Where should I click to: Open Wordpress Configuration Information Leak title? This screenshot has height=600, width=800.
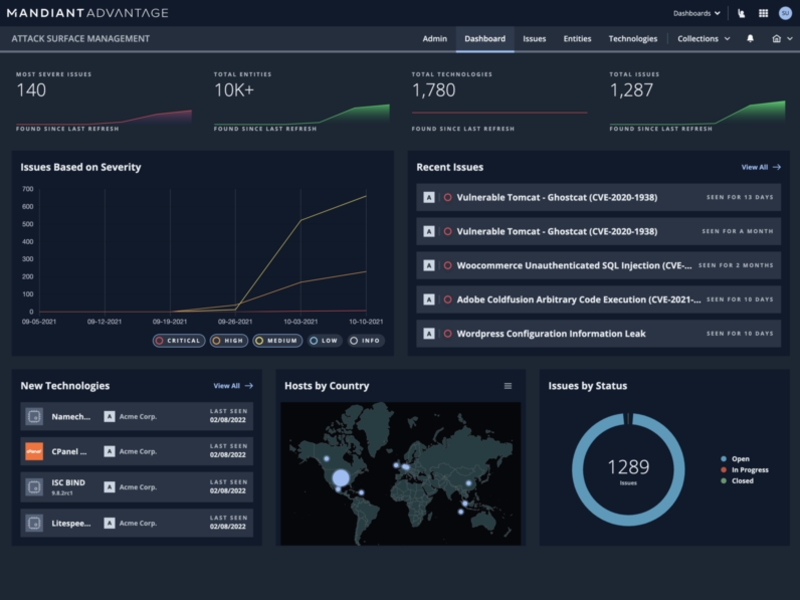(x=551, y=334)
